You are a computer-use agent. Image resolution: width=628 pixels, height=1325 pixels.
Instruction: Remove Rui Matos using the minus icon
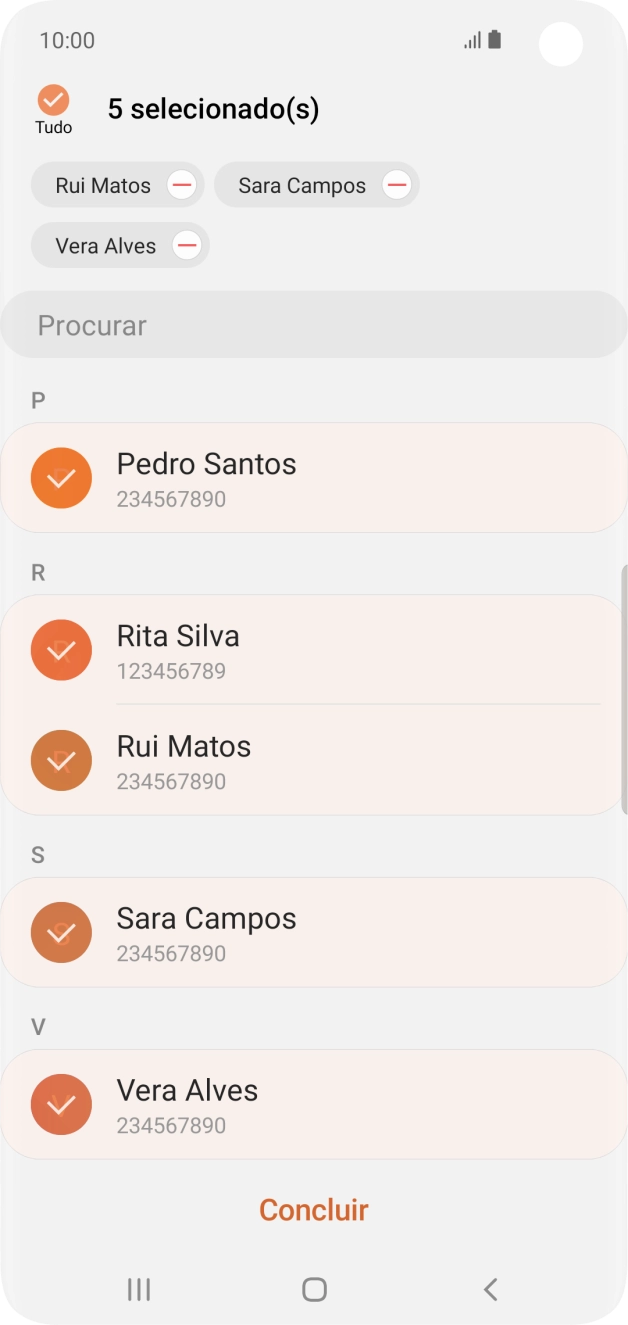click(182, 184)
